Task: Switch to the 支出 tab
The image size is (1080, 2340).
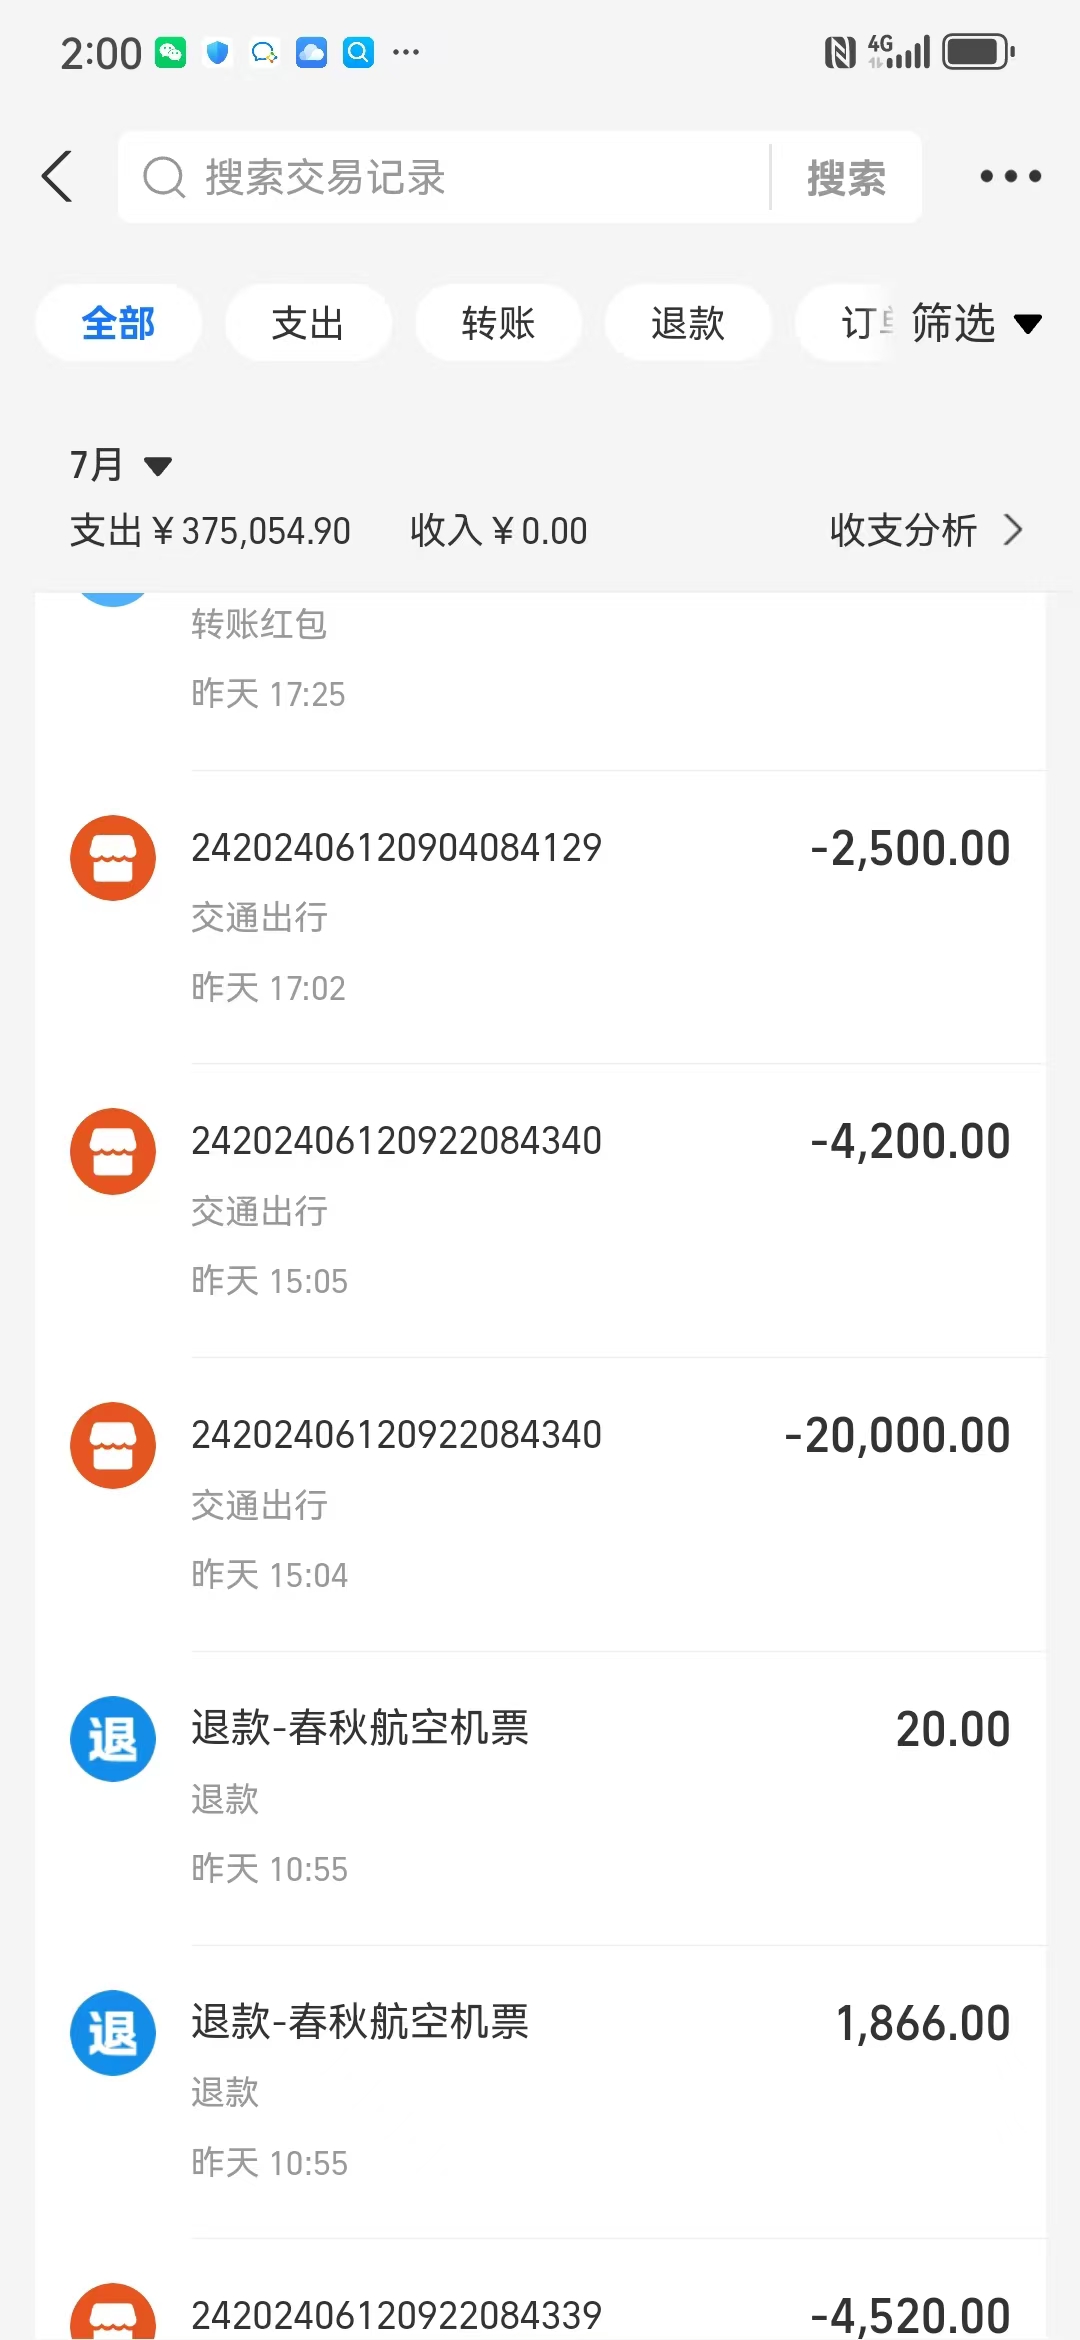Action: point(308,323)
